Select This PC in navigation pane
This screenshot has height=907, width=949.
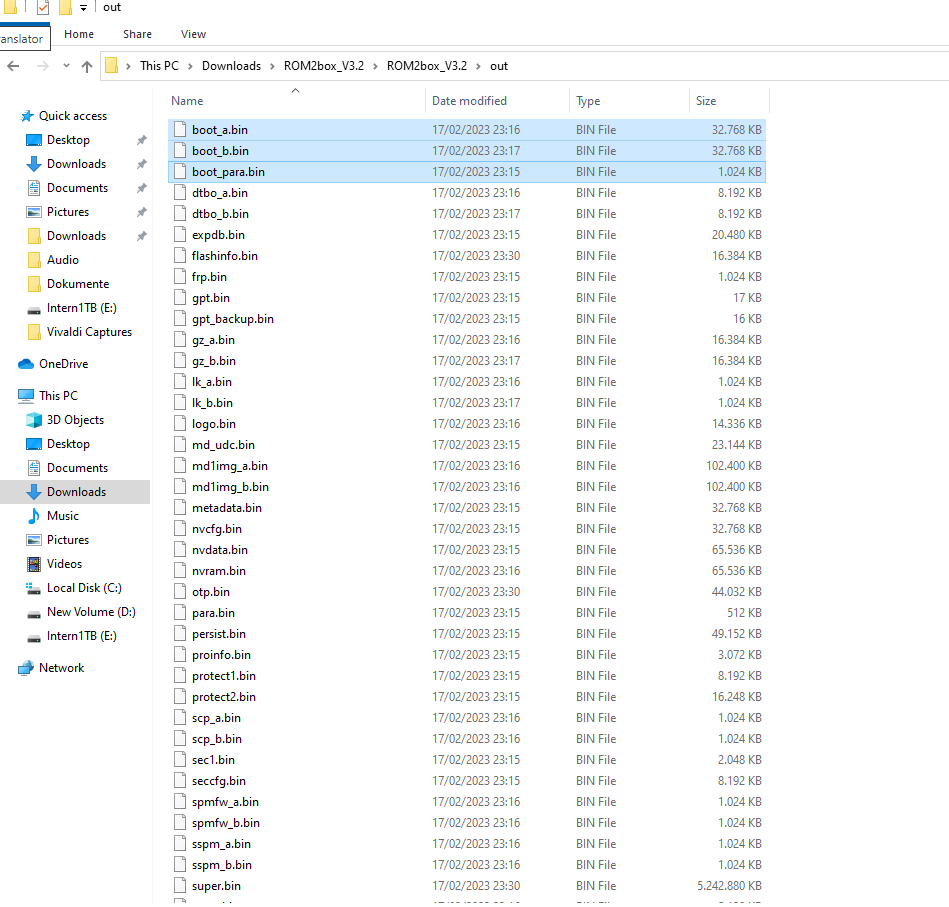pyautogui.click(x=58, y=396)
